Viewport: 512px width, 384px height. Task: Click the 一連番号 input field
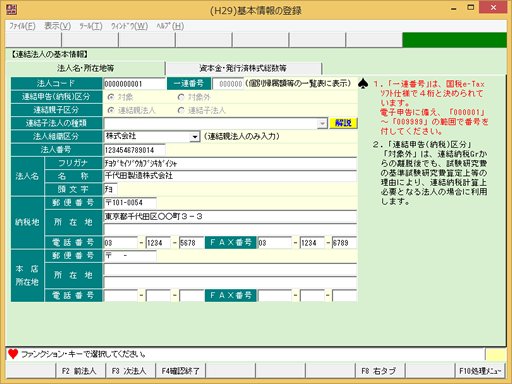click(x=228, y=84)
